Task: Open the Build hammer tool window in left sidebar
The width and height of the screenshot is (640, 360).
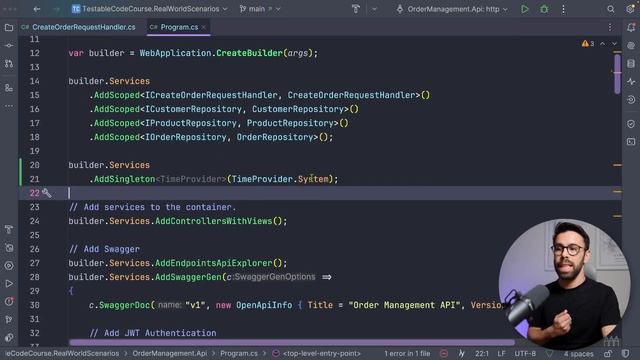Action: [9, 229]
